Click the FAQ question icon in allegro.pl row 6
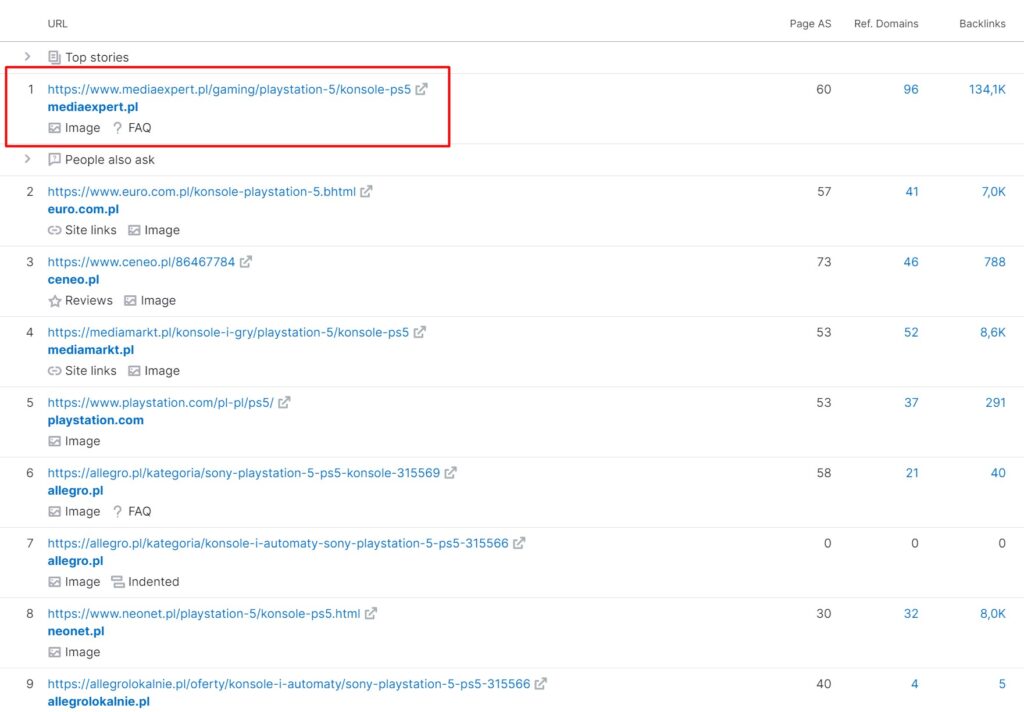 click(x=118, y=511)
